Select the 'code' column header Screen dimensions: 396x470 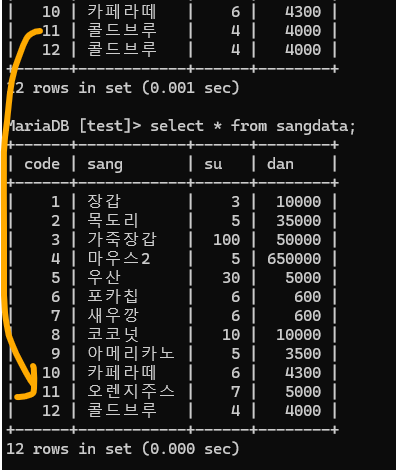click(42, 164)
